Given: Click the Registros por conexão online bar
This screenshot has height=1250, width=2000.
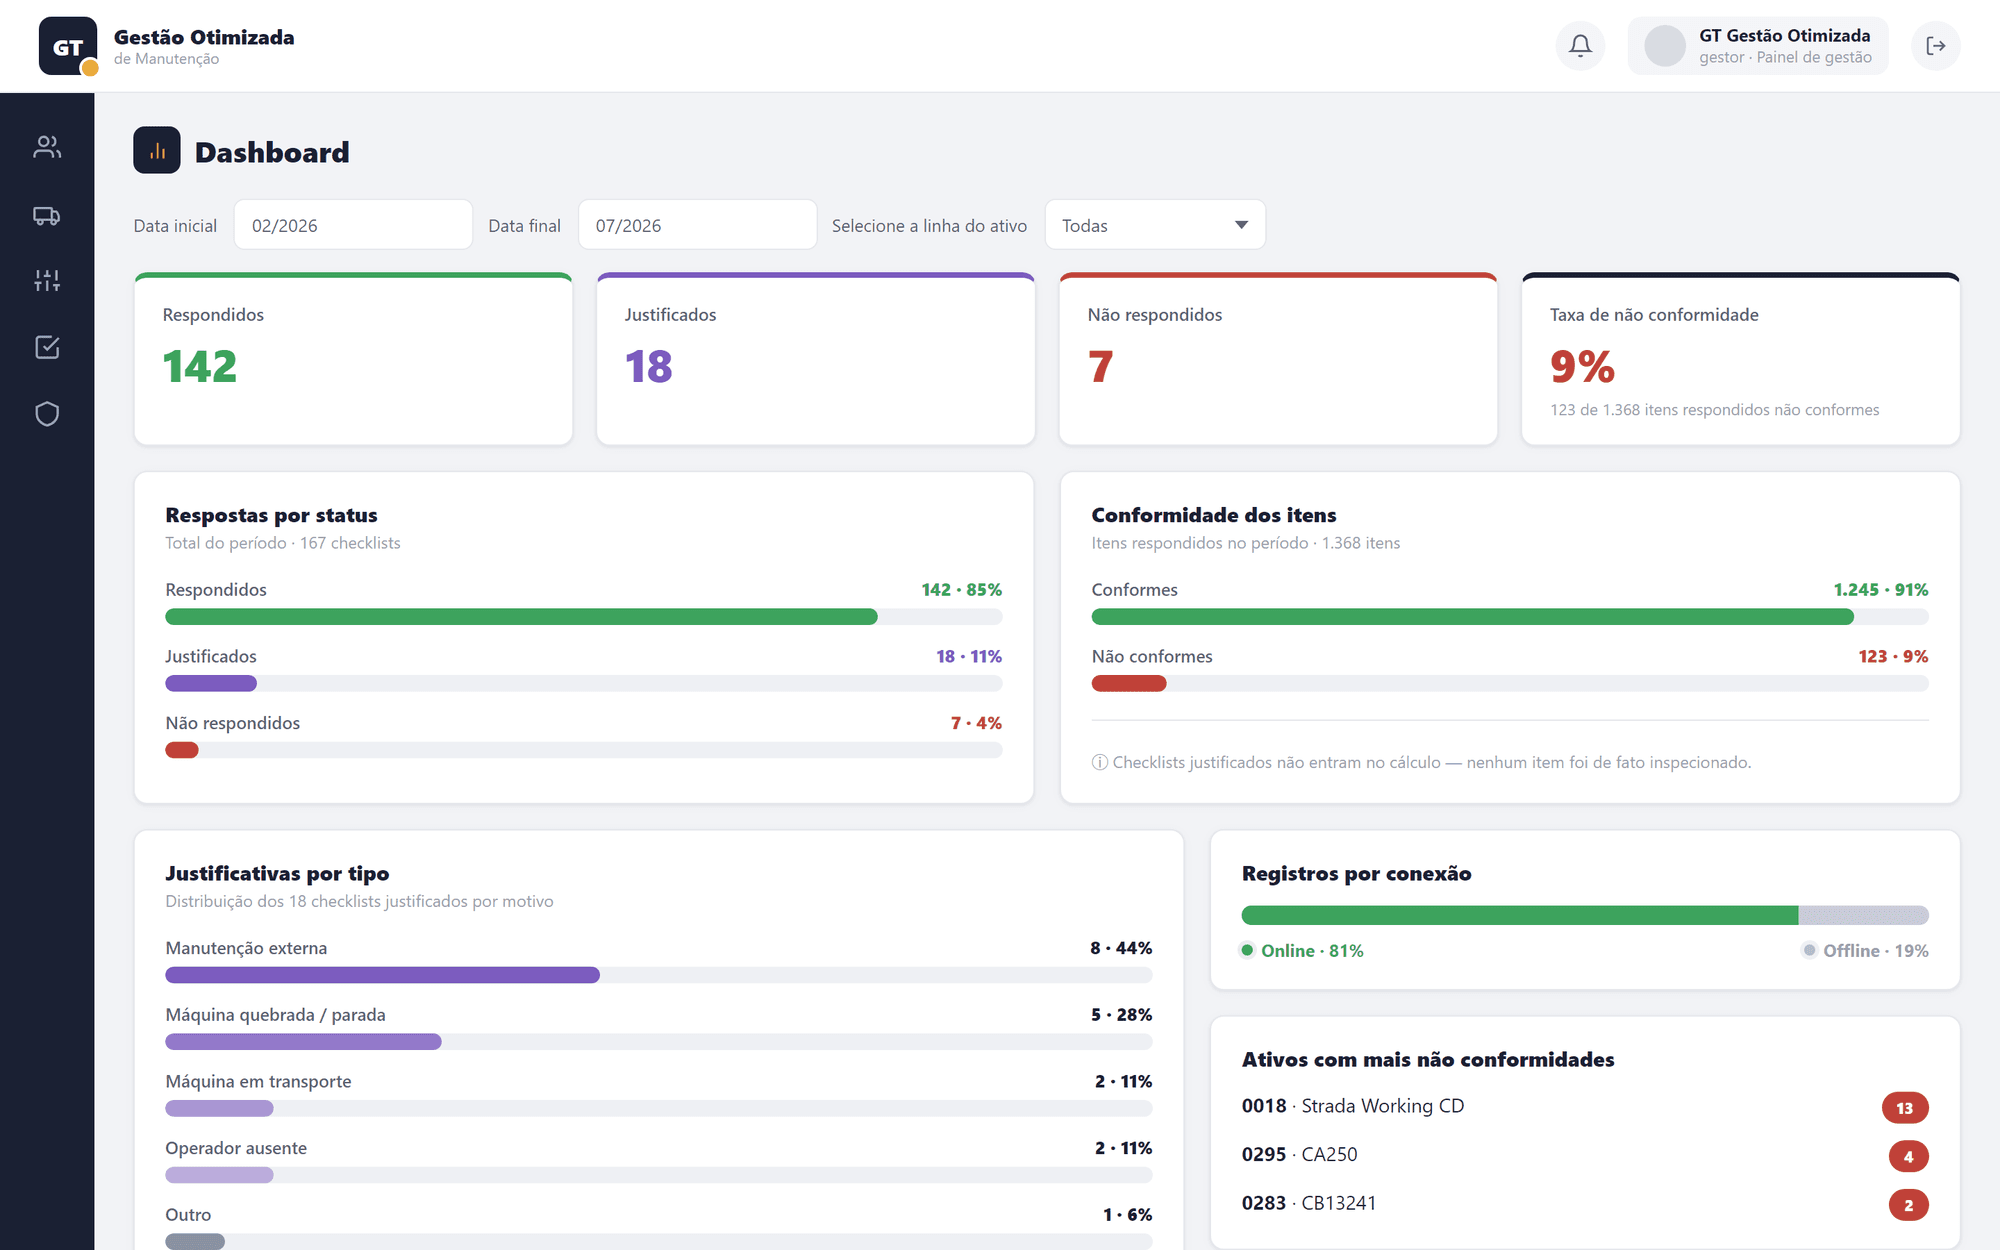Looking at the screenshot, I should tap(1519, 915).
